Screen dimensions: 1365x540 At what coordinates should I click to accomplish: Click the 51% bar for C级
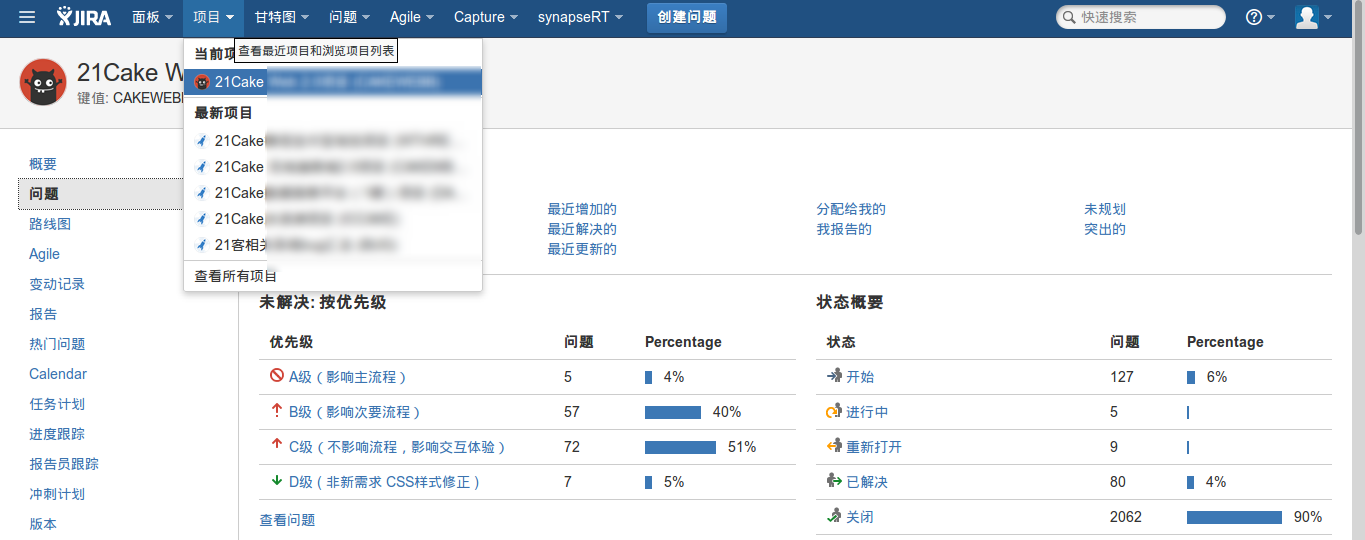[680, 447]
